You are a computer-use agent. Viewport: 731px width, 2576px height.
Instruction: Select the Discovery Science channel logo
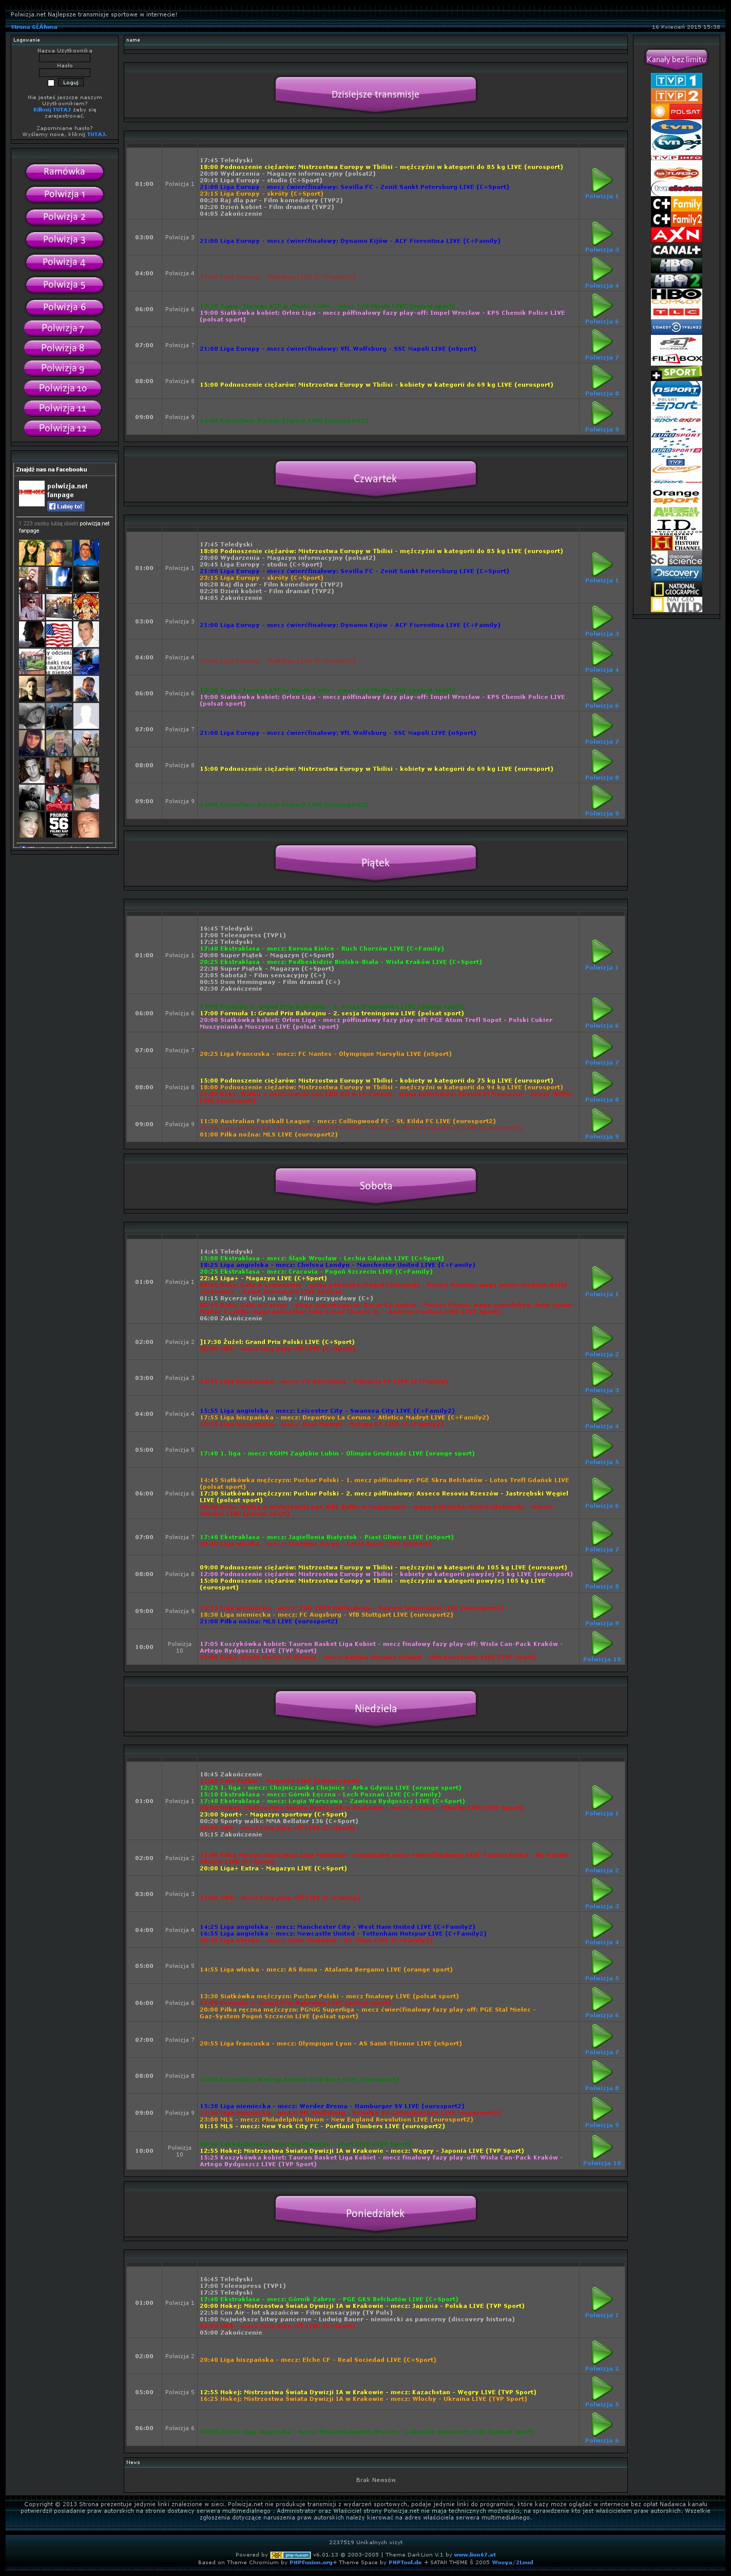[x=676, y=559]
